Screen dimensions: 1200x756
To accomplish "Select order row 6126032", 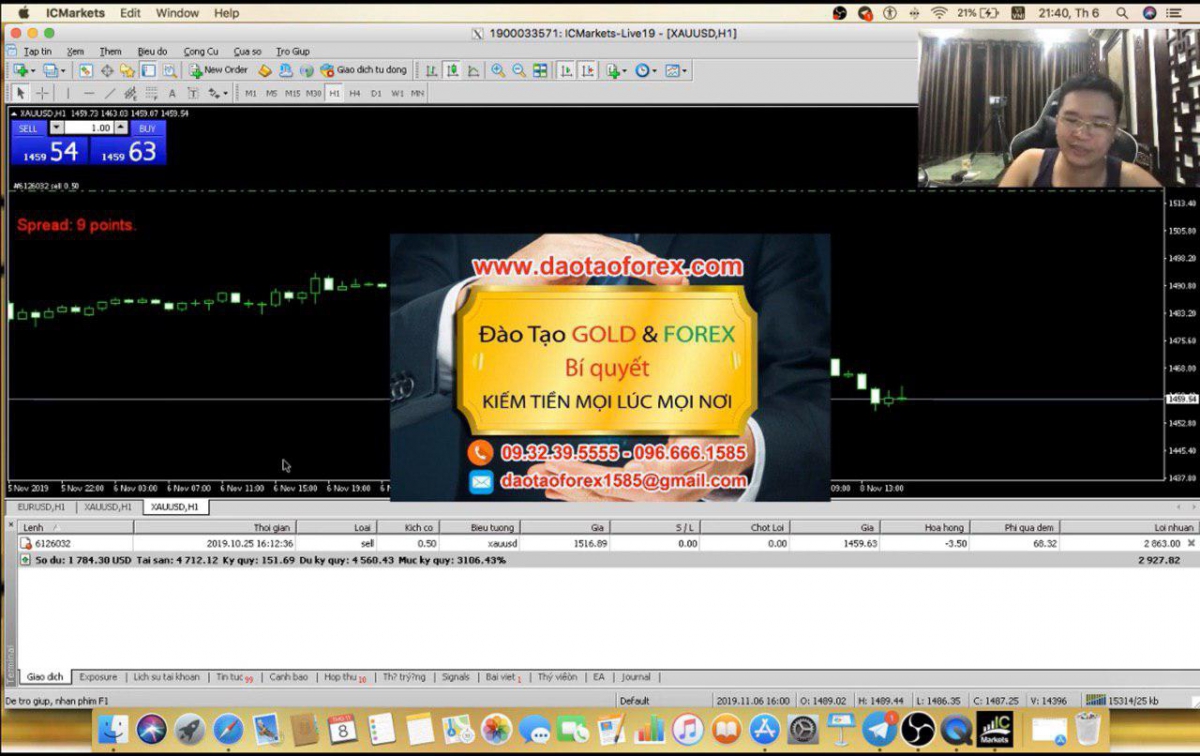I will click(x=608, y=543).
